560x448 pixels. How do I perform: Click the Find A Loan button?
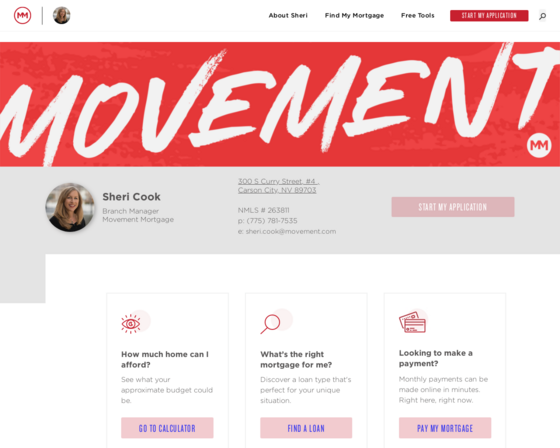click(306, 428)
